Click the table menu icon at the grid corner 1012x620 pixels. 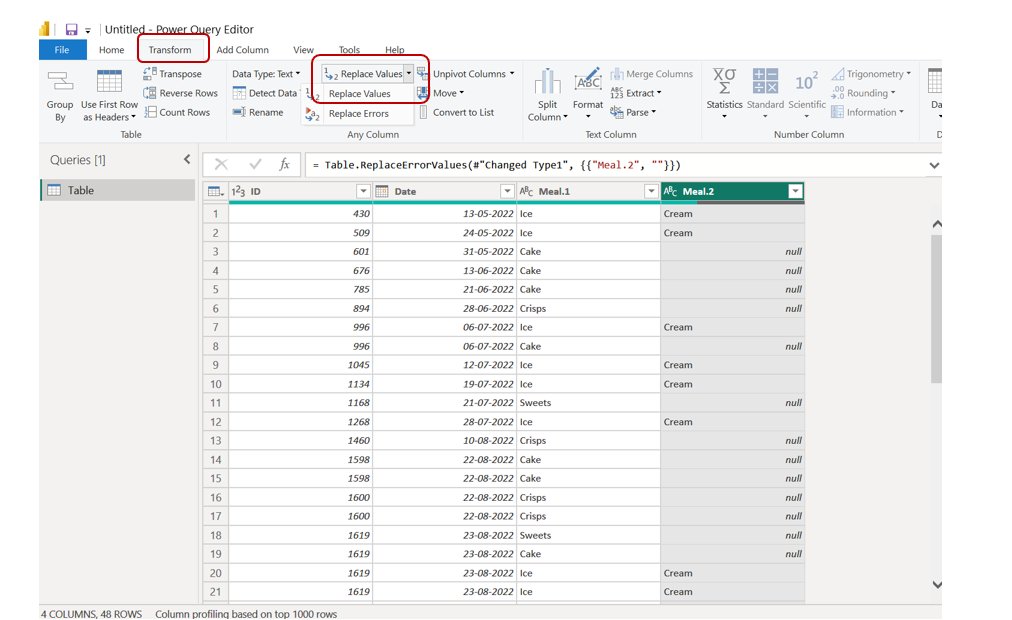pos(216,192)
